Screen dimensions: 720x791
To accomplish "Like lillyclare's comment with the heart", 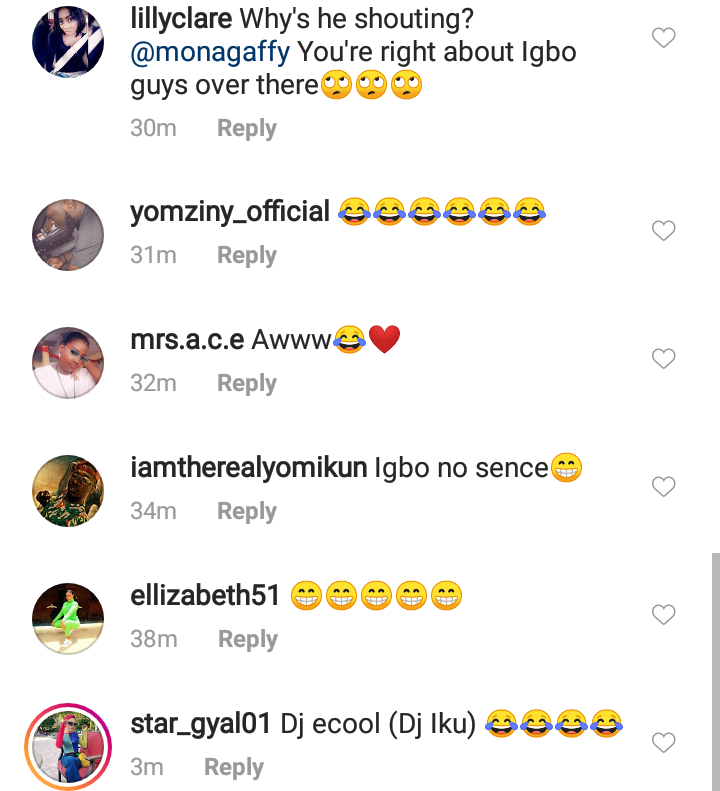I will pyautogui.click(x=663, y=39).
